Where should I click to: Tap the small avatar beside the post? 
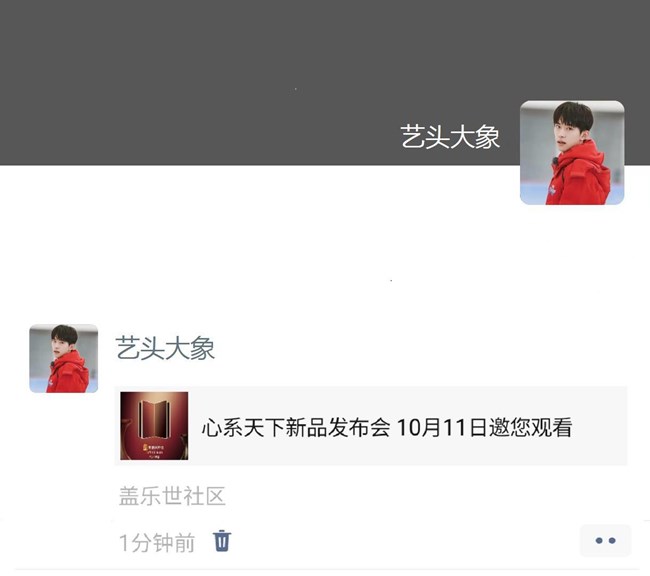(63, 358)
